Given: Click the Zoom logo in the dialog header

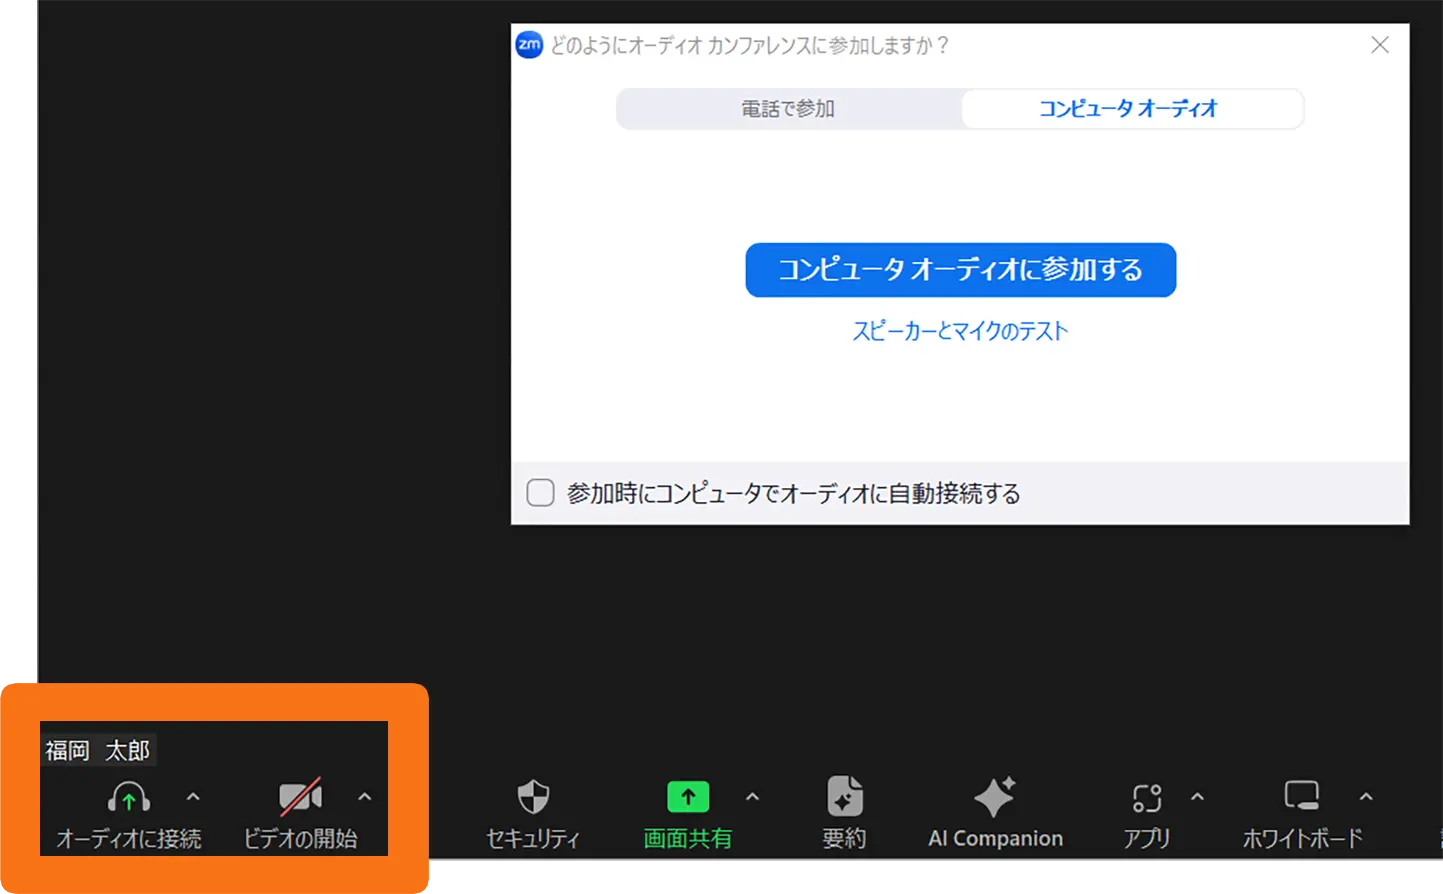Looking at the screenshot, I should 529,44.
